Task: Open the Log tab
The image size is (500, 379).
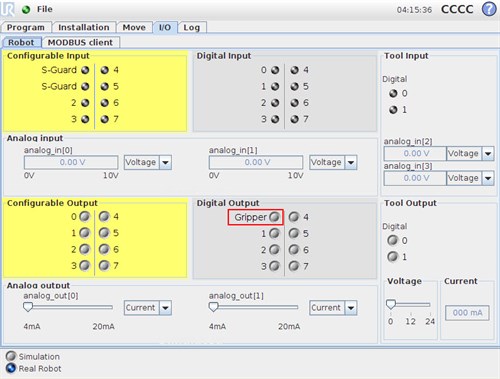Action: click(x=192, y=27)
